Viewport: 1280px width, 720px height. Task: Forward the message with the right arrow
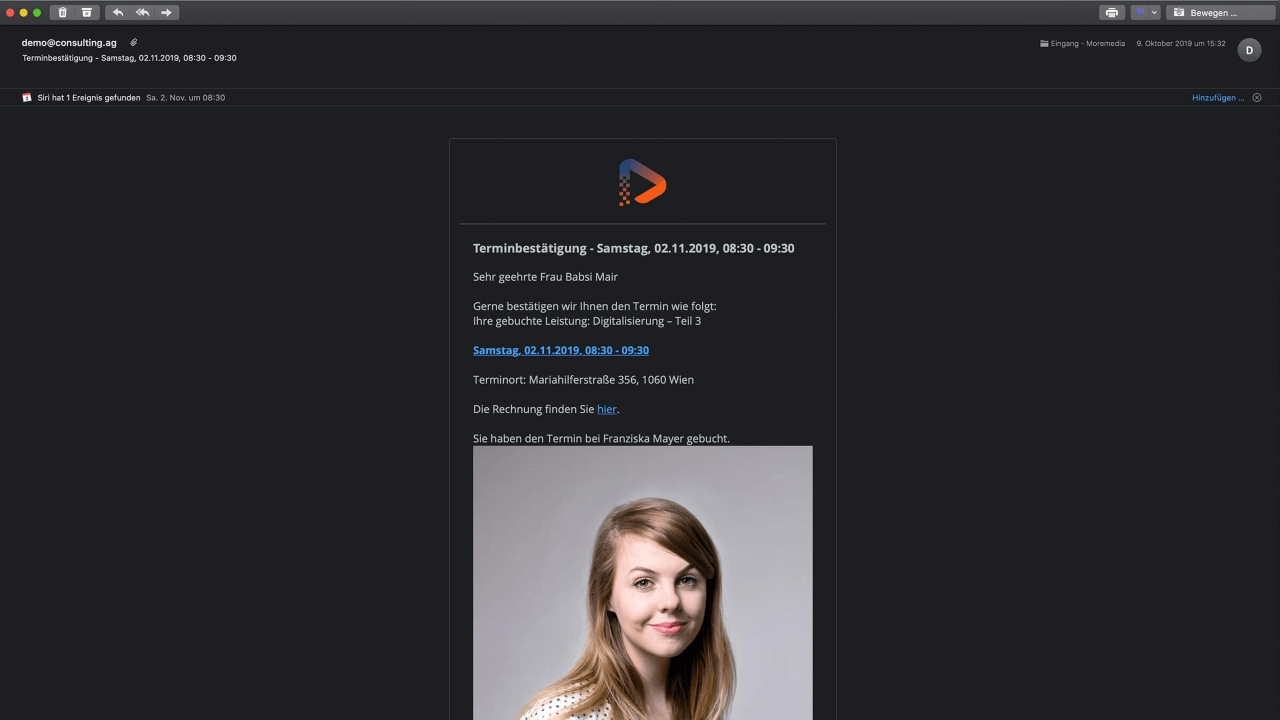click(167, 12)
